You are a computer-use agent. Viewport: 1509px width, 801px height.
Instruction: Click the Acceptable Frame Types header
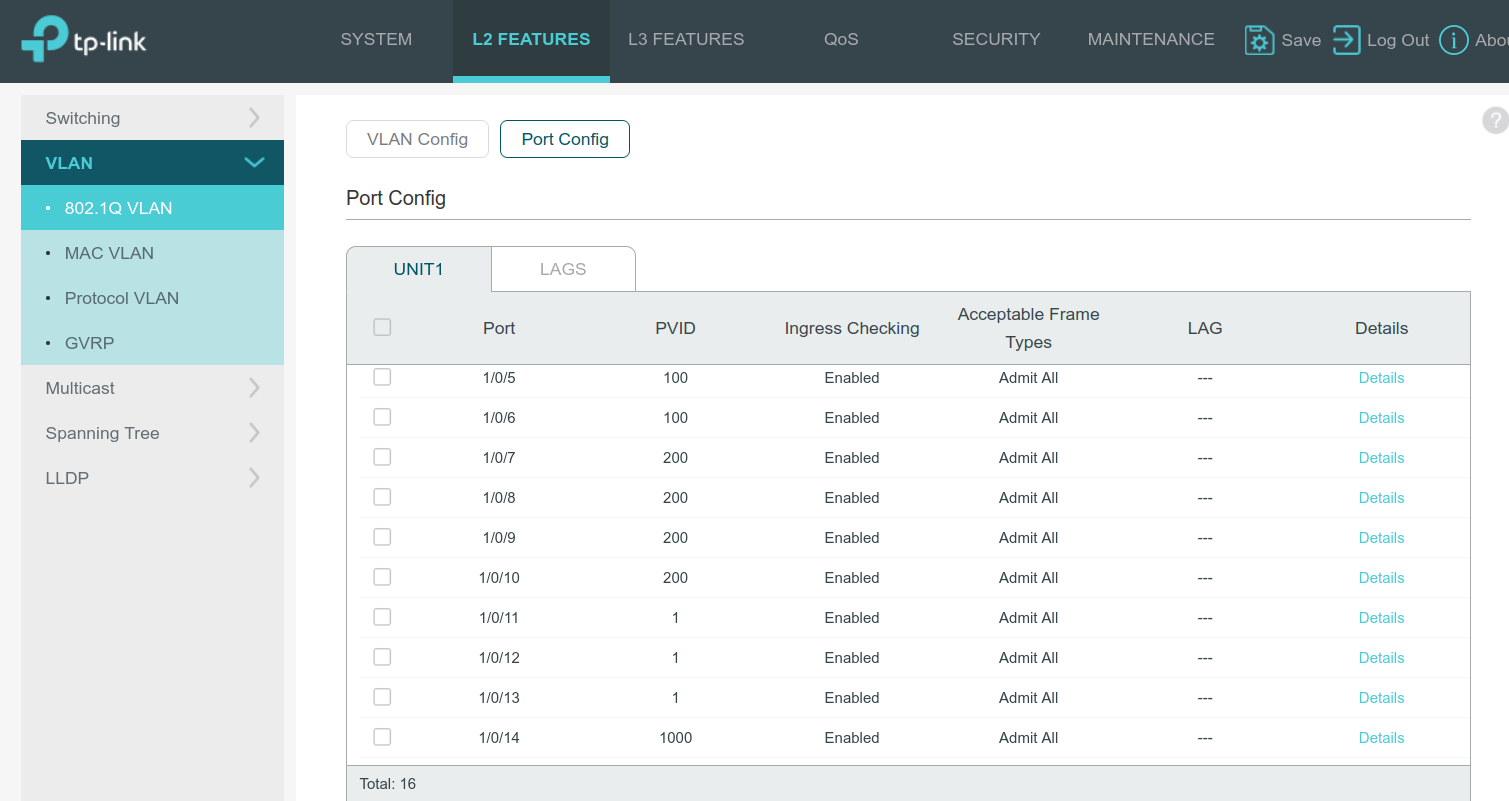click(x=1028, y=328)
